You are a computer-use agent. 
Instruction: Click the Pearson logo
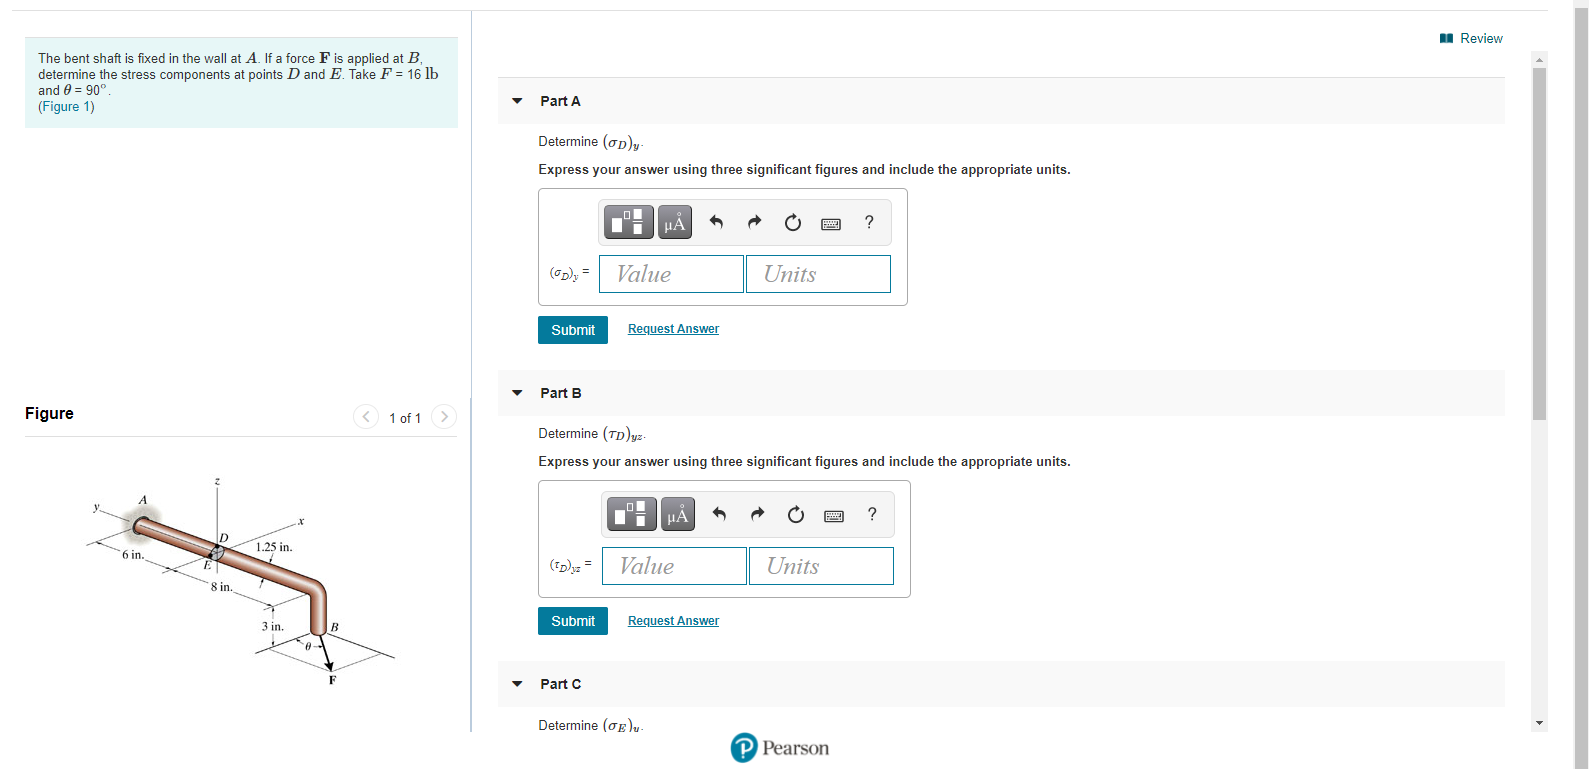[780, 748]
